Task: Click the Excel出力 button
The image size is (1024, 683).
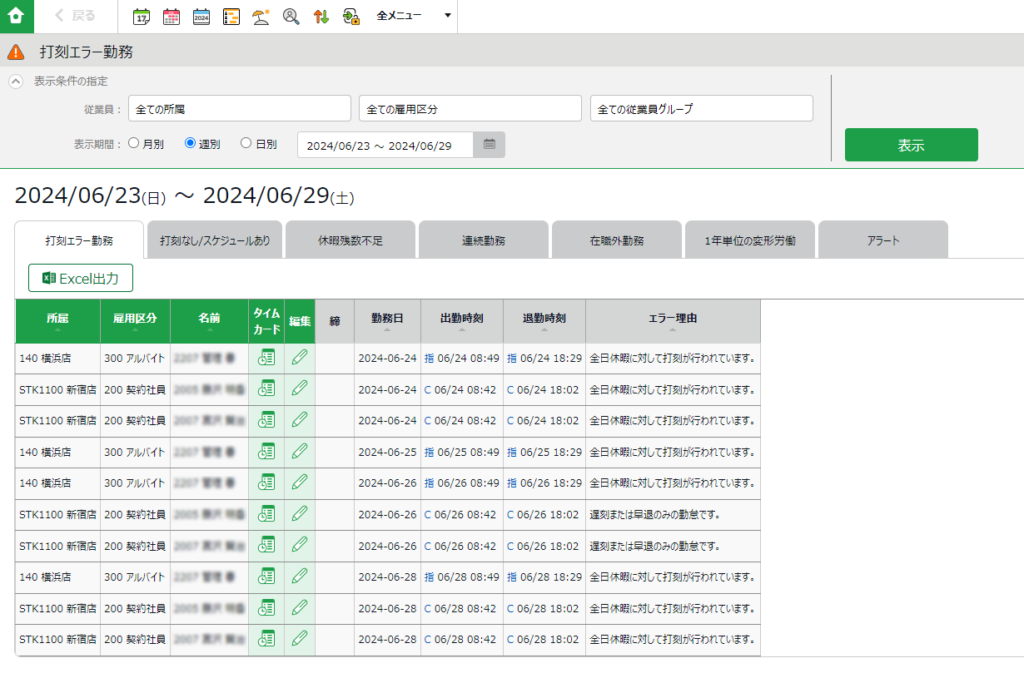Action: pyautogui.click(x=81, y=278)
